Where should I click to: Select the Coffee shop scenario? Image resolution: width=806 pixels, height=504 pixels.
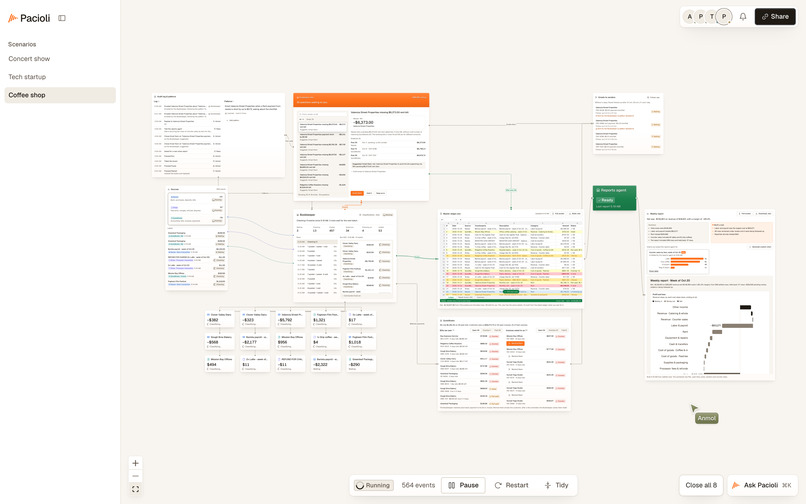60,95
